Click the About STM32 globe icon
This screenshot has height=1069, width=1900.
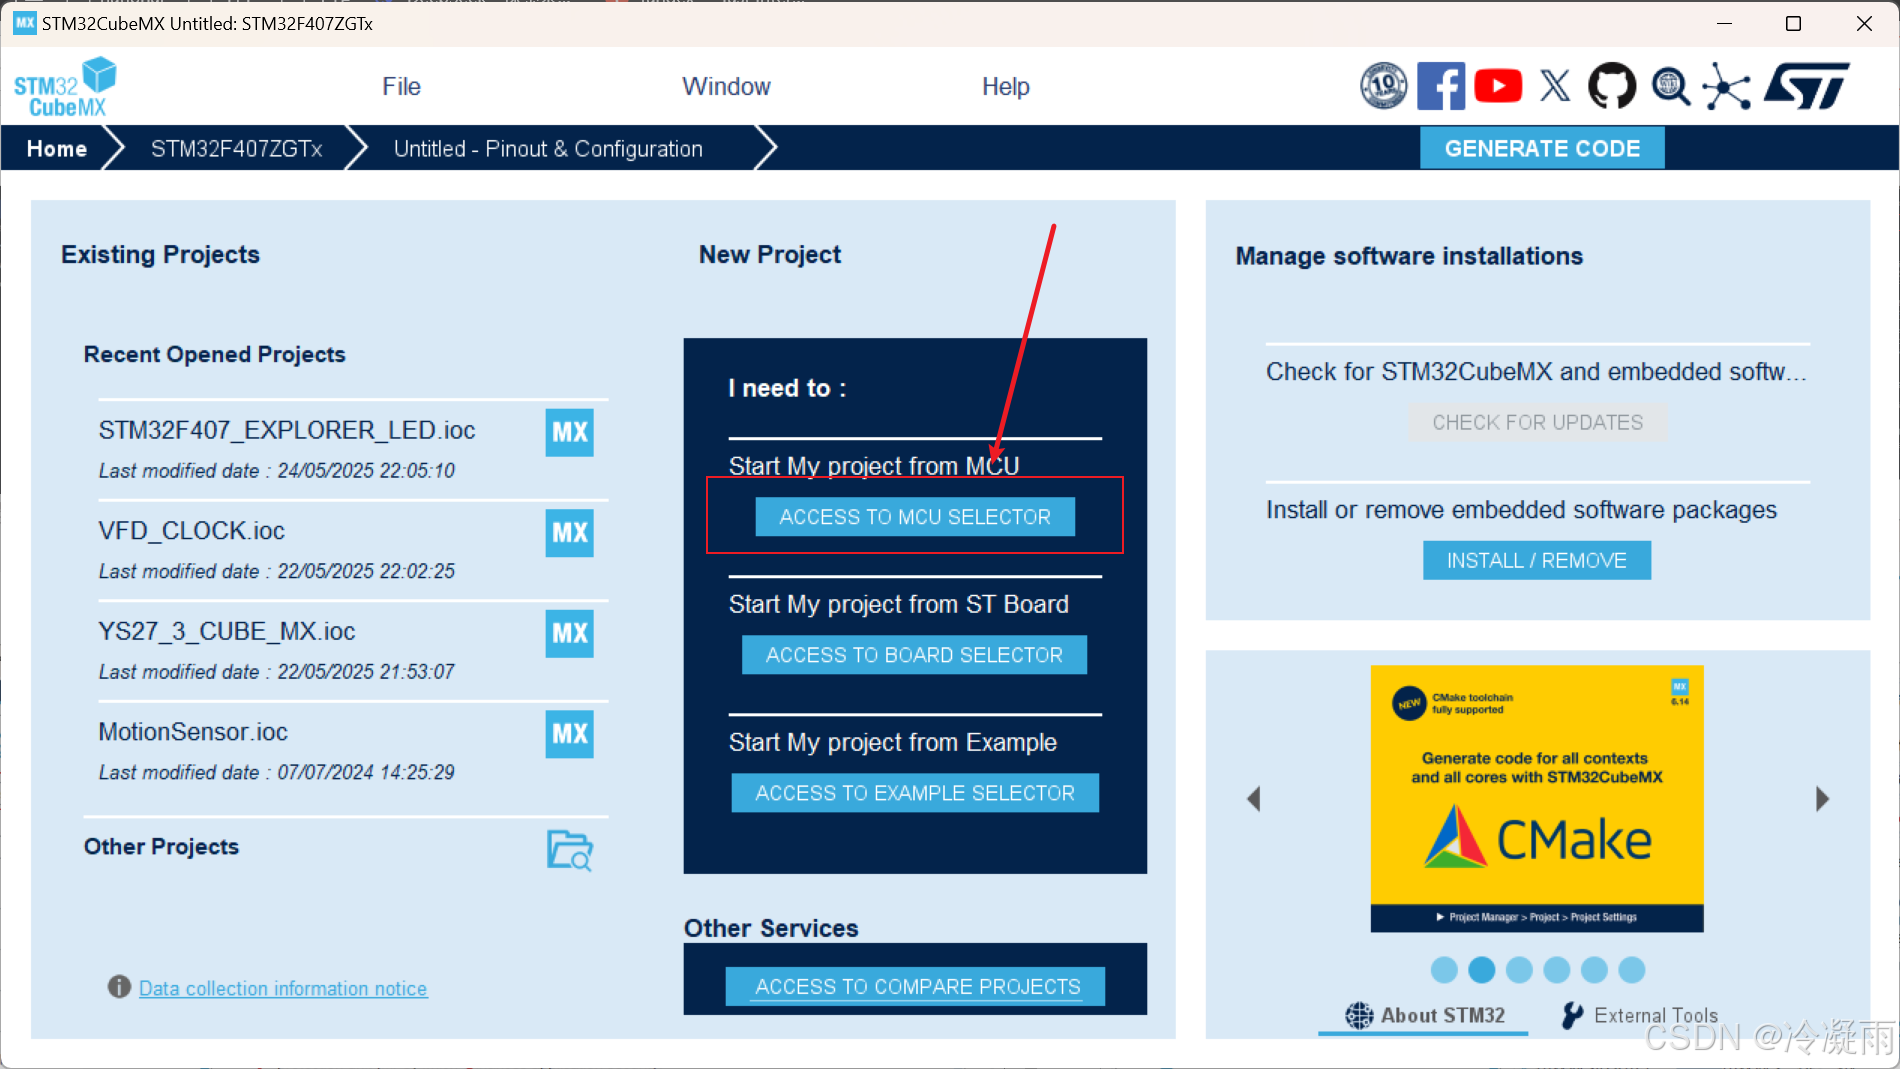click(1359, 1015)
